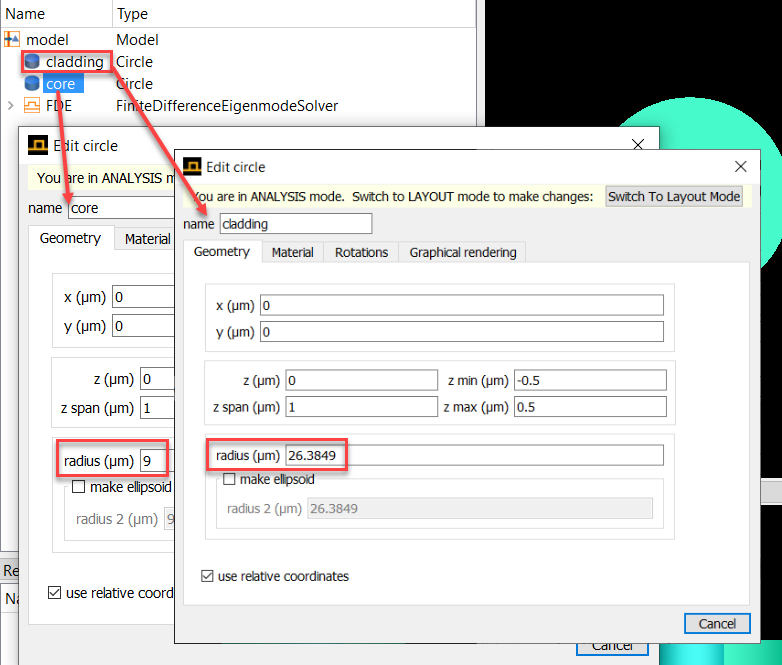Click the z min (µm) field showing -0.5
782x665 pixels.
coord(590,381)
